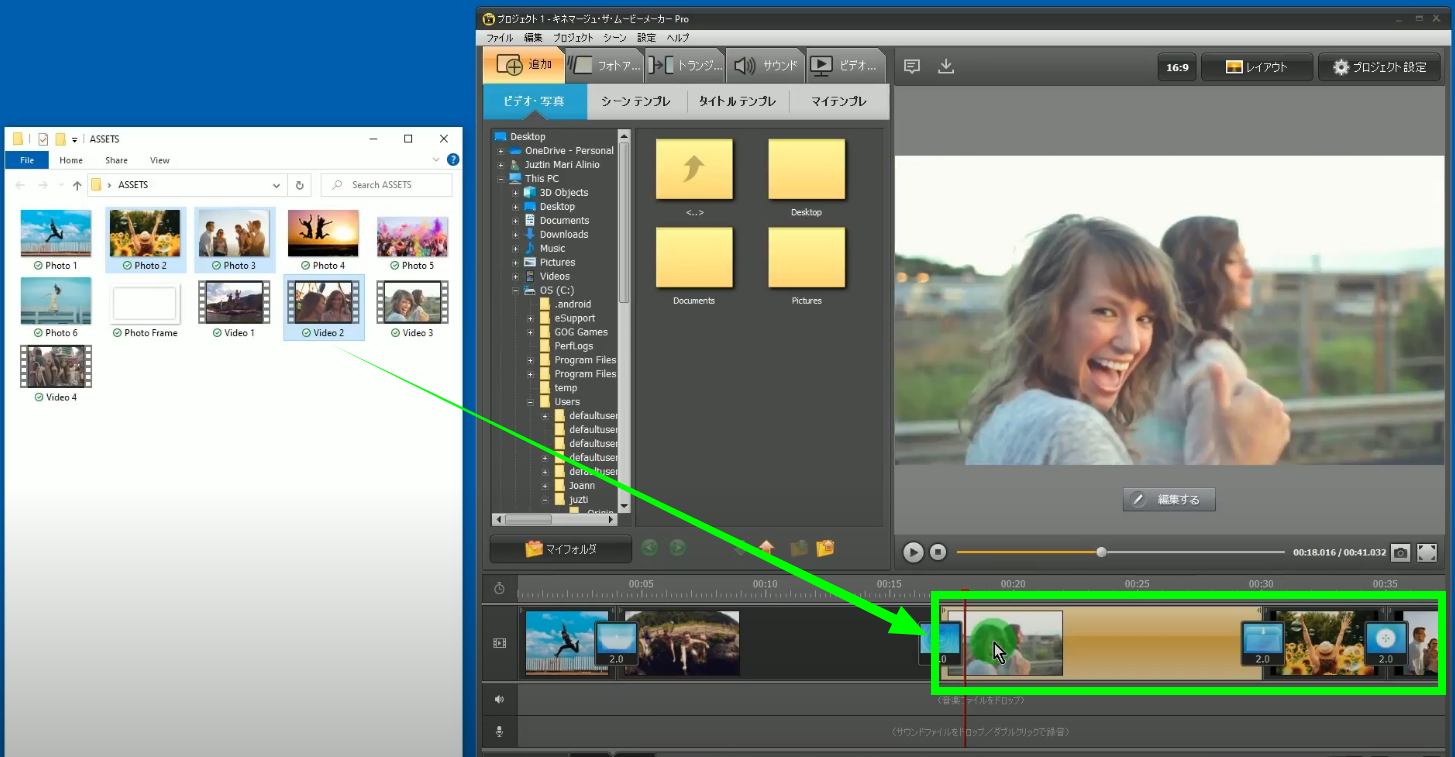Click the playback progress slider handle

[x=1101, y=552]
